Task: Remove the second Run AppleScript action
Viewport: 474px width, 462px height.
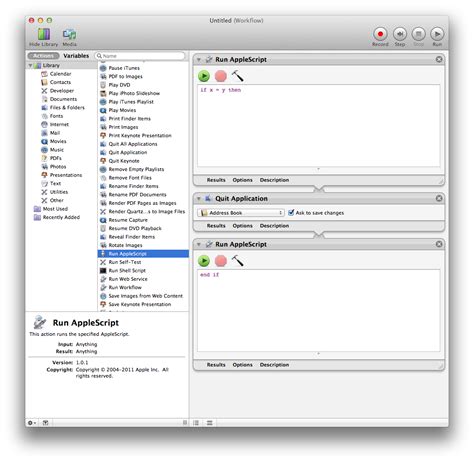Action: click(x=439, y=244)
